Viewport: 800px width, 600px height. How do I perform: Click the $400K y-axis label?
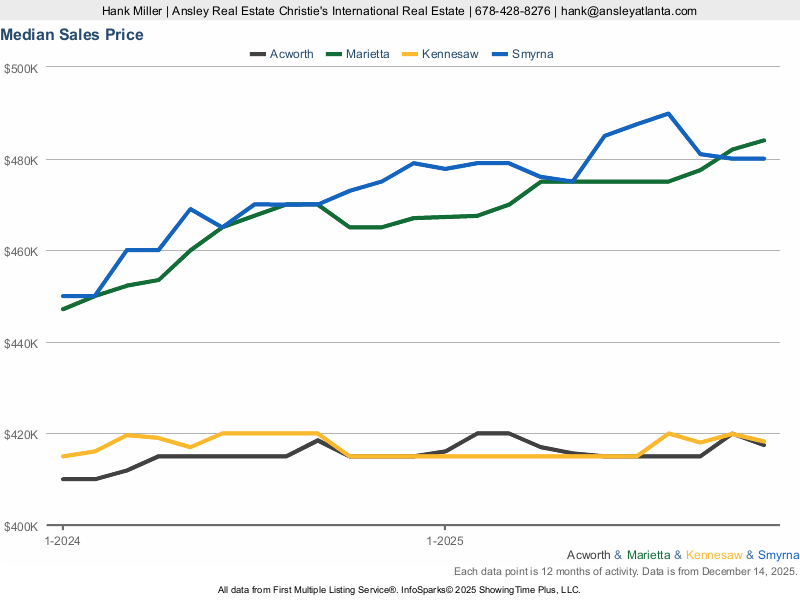21,526
